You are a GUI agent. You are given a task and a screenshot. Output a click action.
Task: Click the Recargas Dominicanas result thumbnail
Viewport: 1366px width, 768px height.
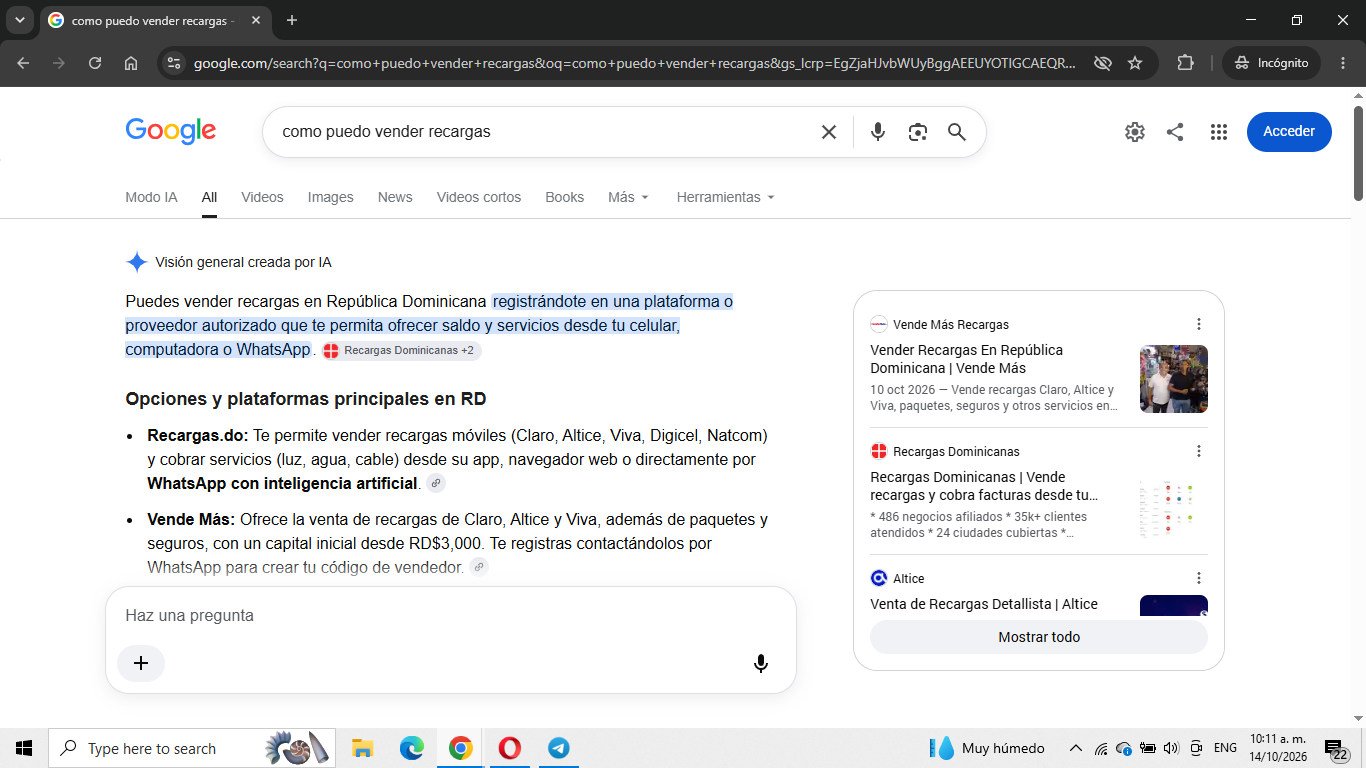pos(1174,506)
